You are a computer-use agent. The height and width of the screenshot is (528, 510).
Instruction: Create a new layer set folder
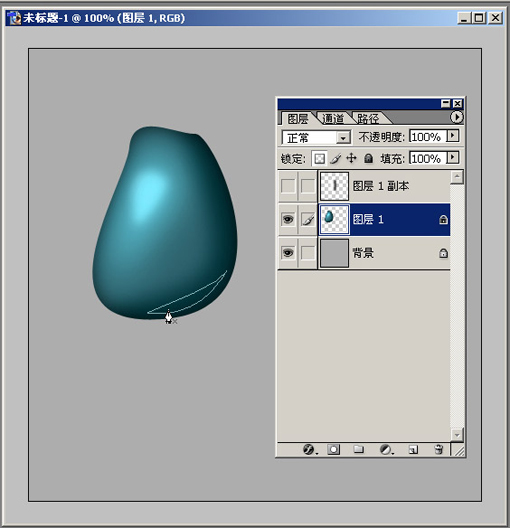[x=359, y=449]
